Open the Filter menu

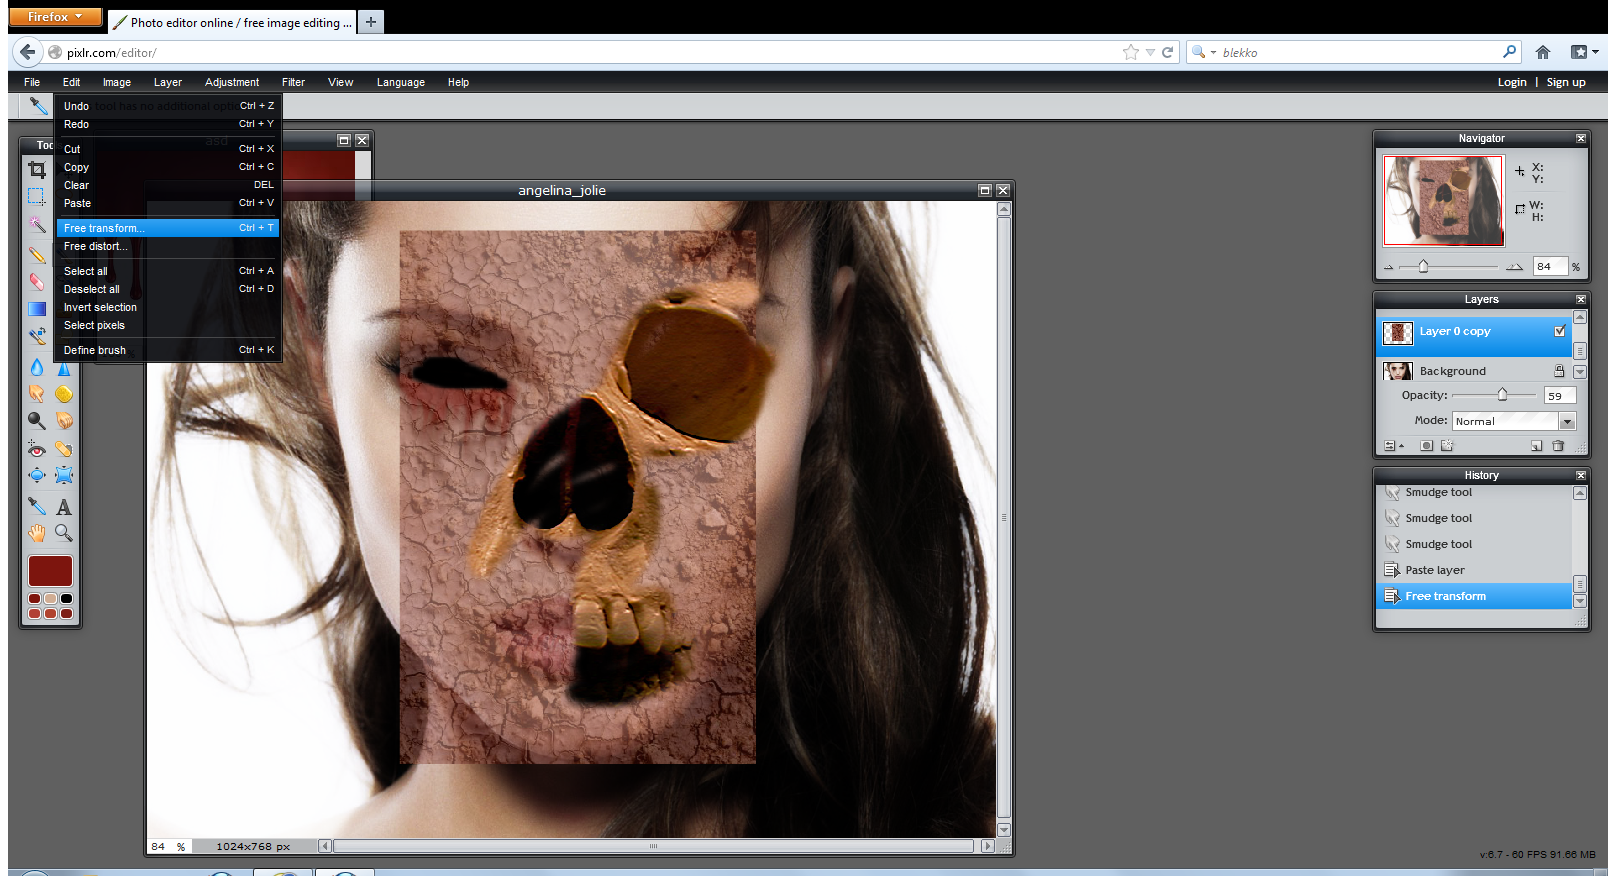[x=293, y=82]
